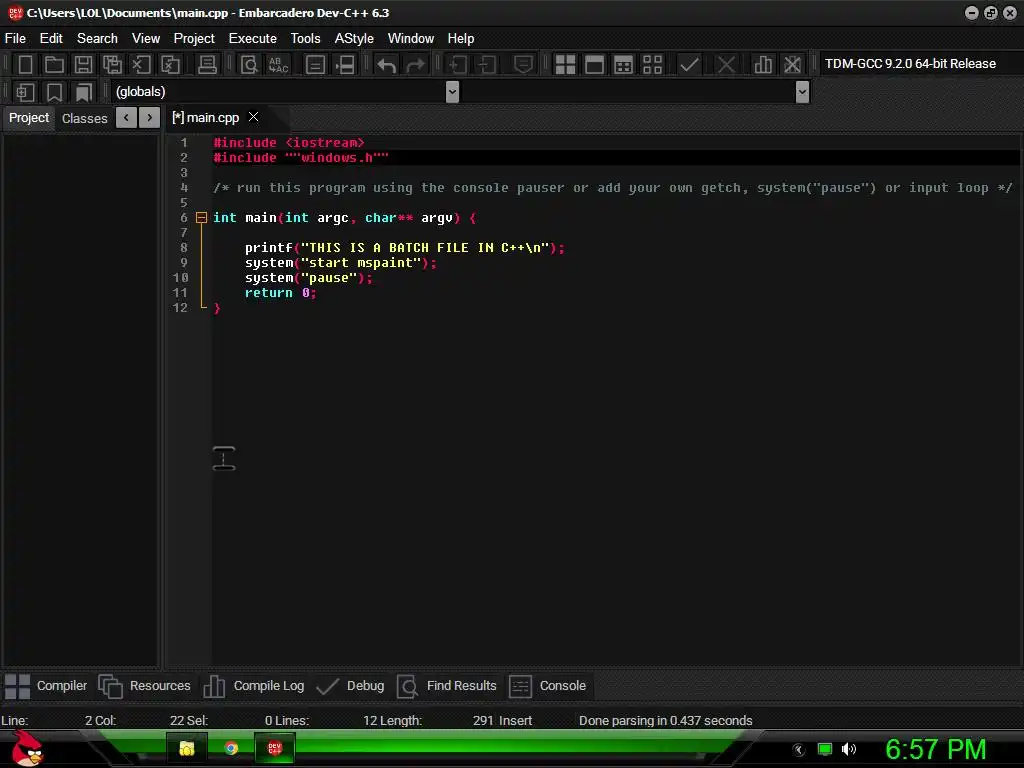1024x768 pixels.
Task: Click the Angry Birds start button
Action: point(26,748)
